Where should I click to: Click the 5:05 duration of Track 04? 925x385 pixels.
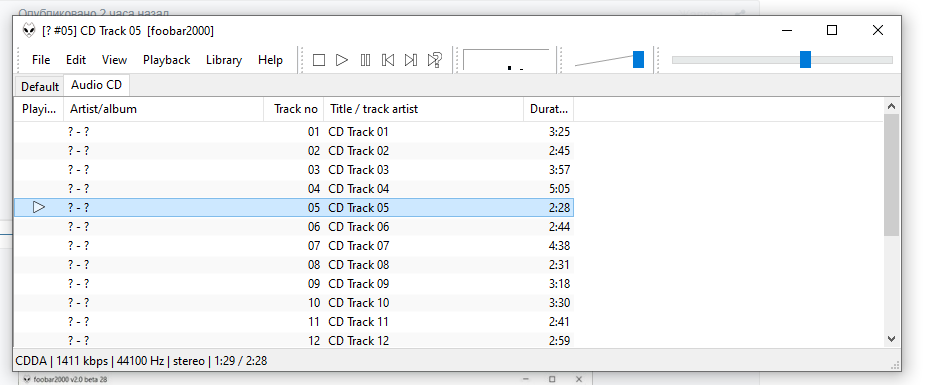[x=559, y=189]
